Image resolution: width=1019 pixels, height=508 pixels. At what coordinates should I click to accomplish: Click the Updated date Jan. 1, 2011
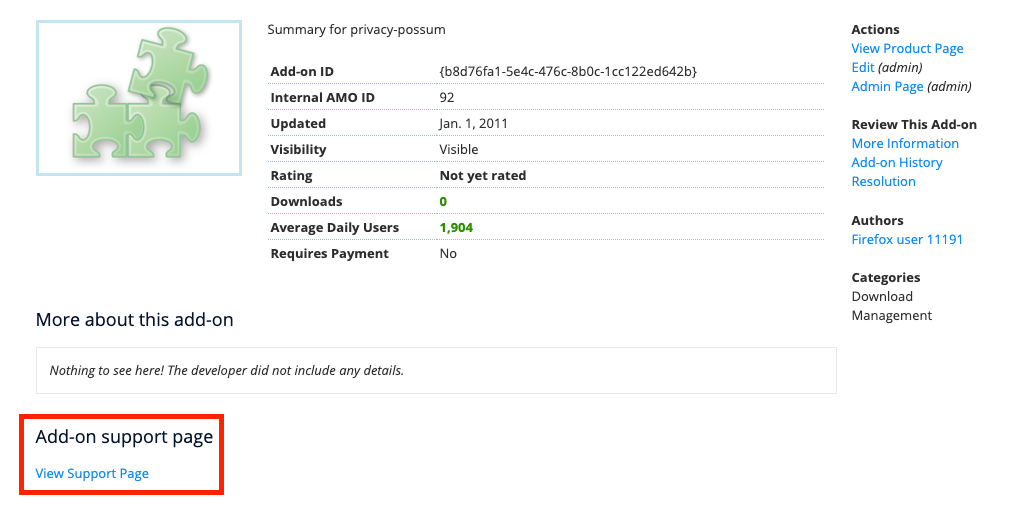[474, 123]
